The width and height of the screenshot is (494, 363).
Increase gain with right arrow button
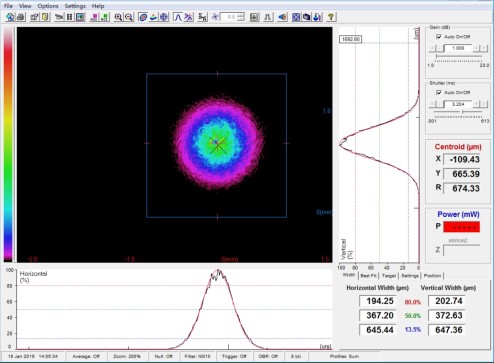tap(484, 48)
